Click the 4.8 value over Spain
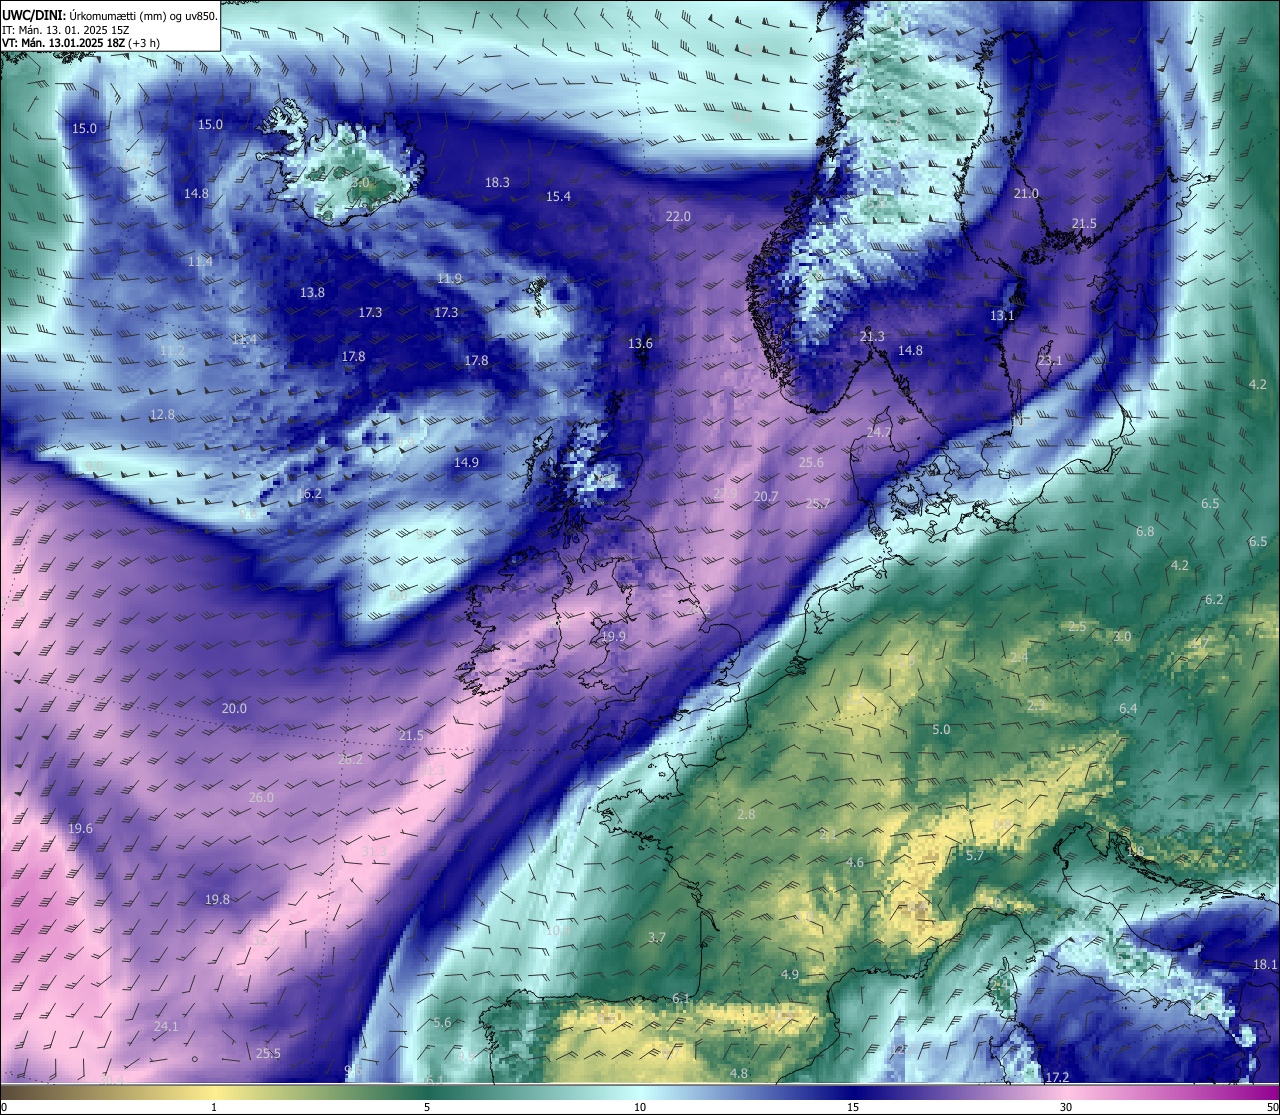Image resolution: width=1280 pixels, height=1115 pixels. coord(739,1073)
